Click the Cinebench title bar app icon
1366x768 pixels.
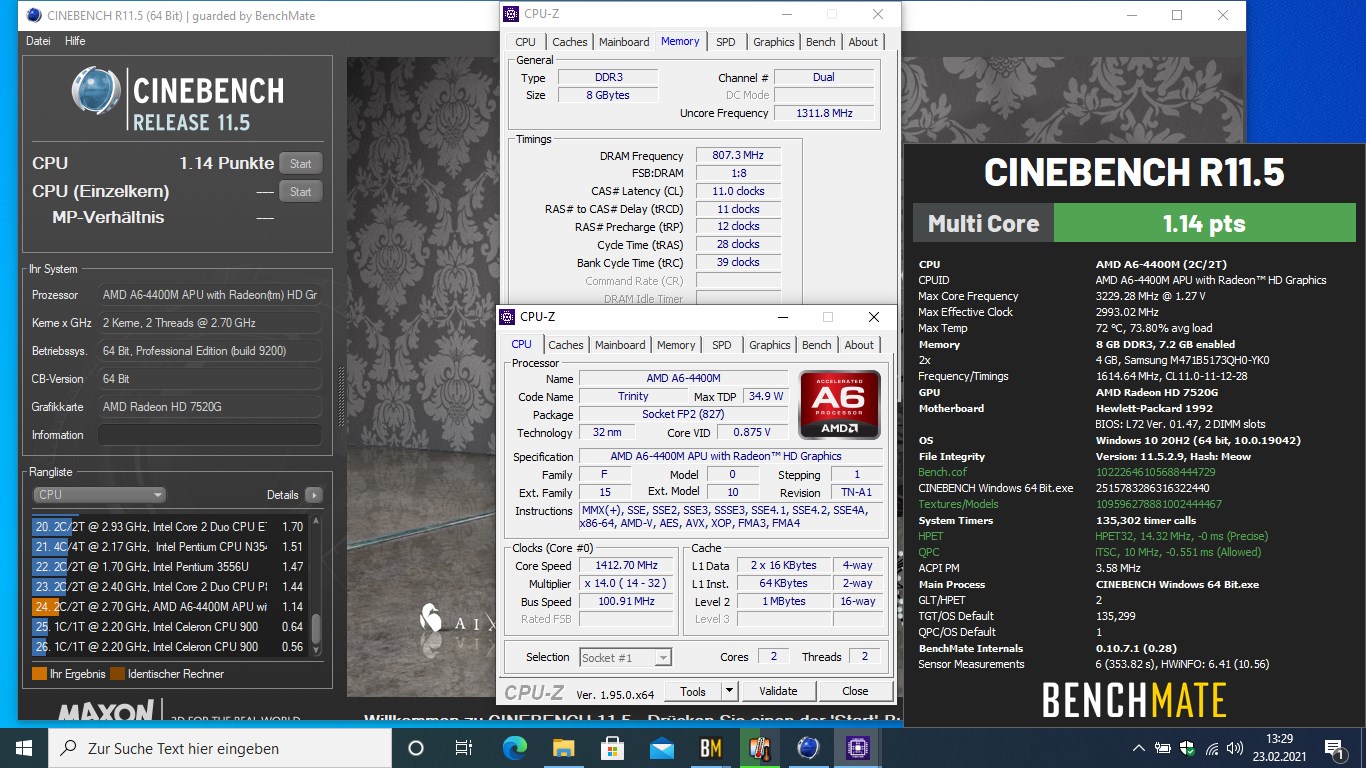click(x=34, y=15)
